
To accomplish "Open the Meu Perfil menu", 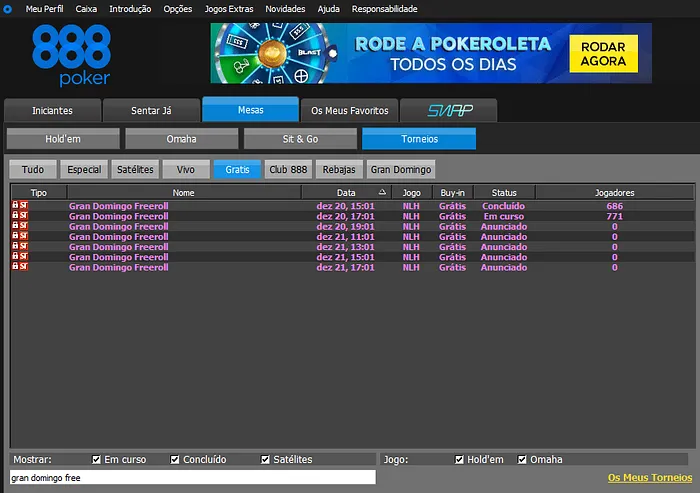I will 44,9.
